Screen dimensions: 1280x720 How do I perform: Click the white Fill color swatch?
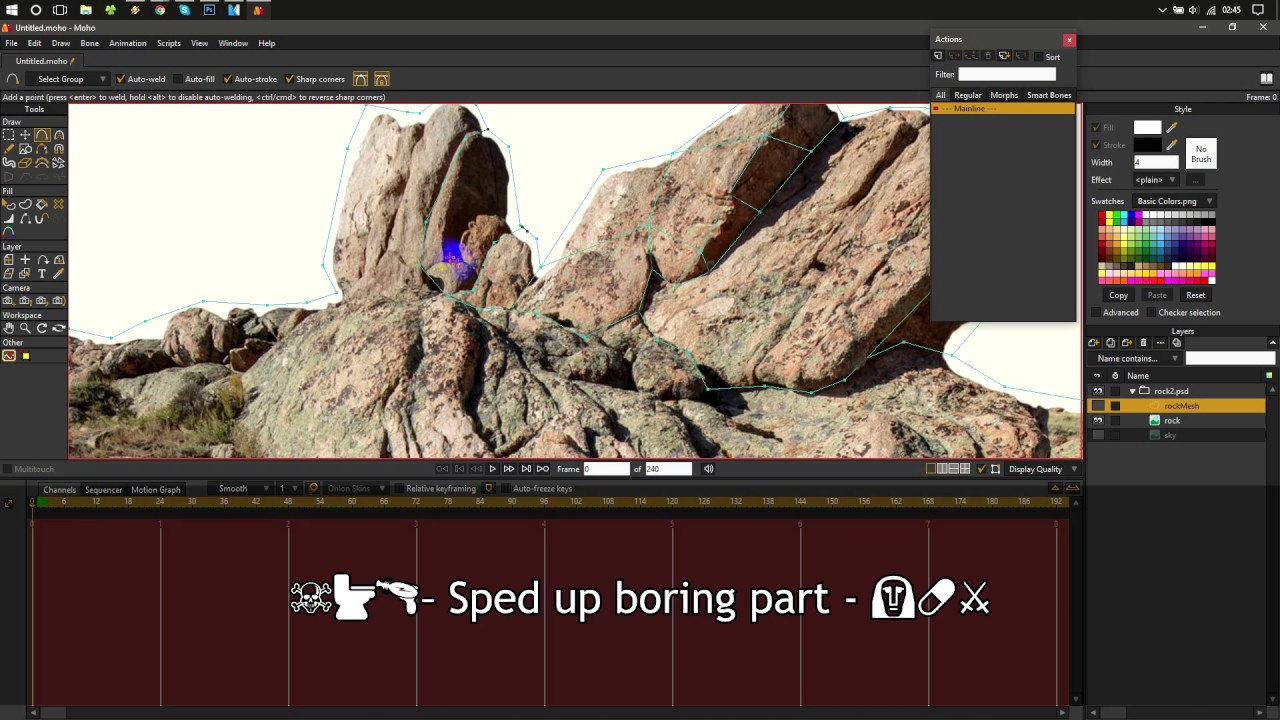point(1147,127)
